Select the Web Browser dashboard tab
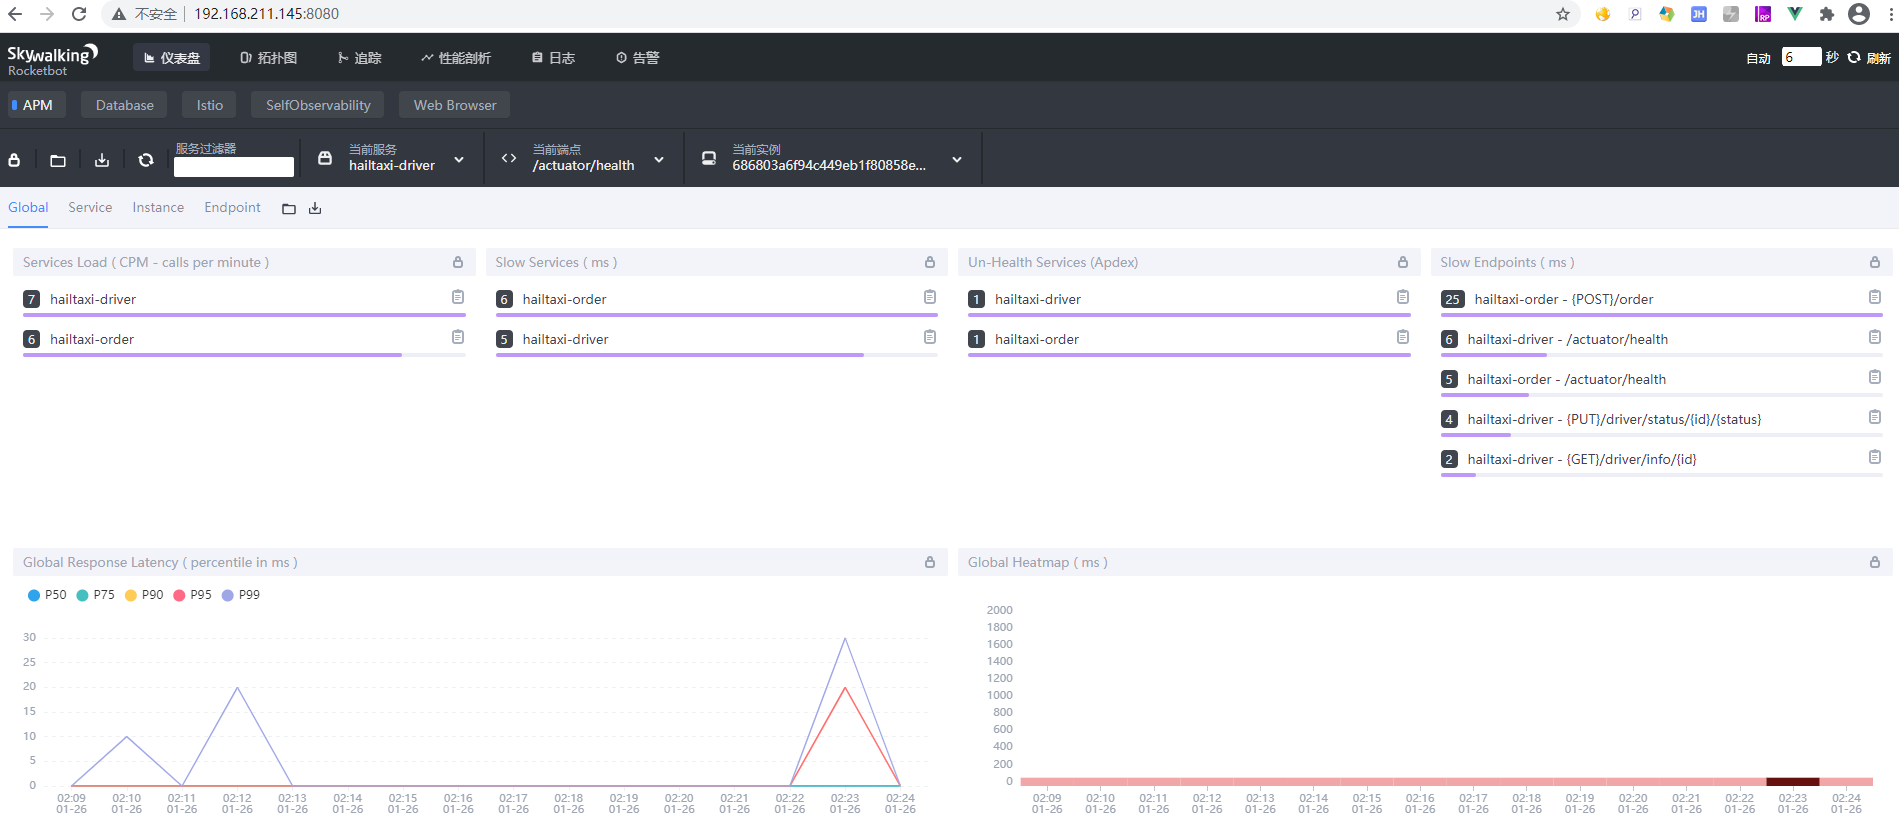The width and height of the screenshot is (1899, 828). pos(455,105)
